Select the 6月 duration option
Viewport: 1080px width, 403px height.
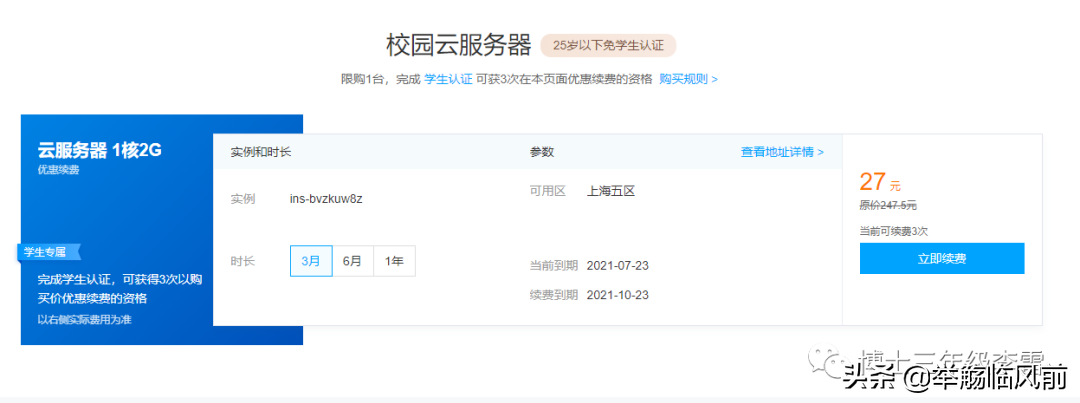point(353,261)
